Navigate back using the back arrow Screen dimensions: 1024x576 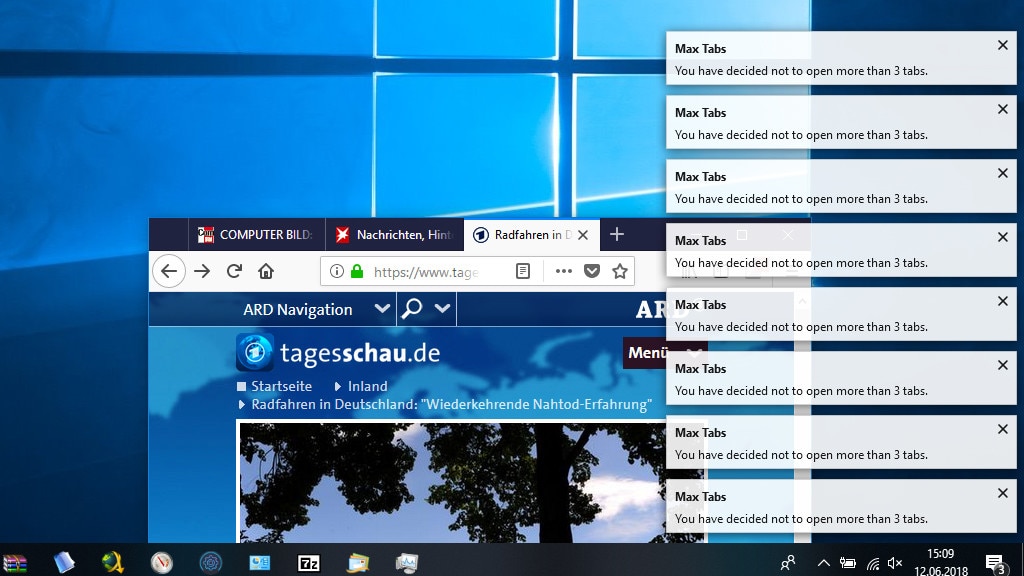tap(169, 271)
